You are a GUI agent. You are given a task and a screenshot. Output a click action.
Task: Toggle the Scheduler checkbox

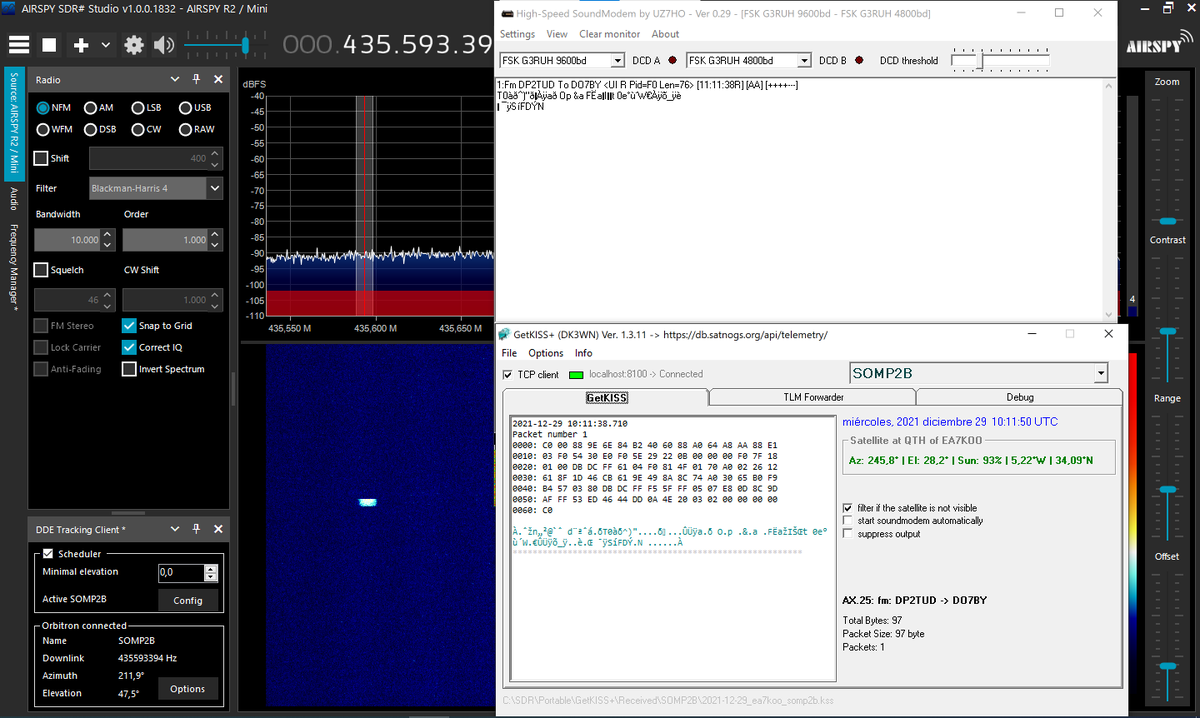tap(47, 553)
